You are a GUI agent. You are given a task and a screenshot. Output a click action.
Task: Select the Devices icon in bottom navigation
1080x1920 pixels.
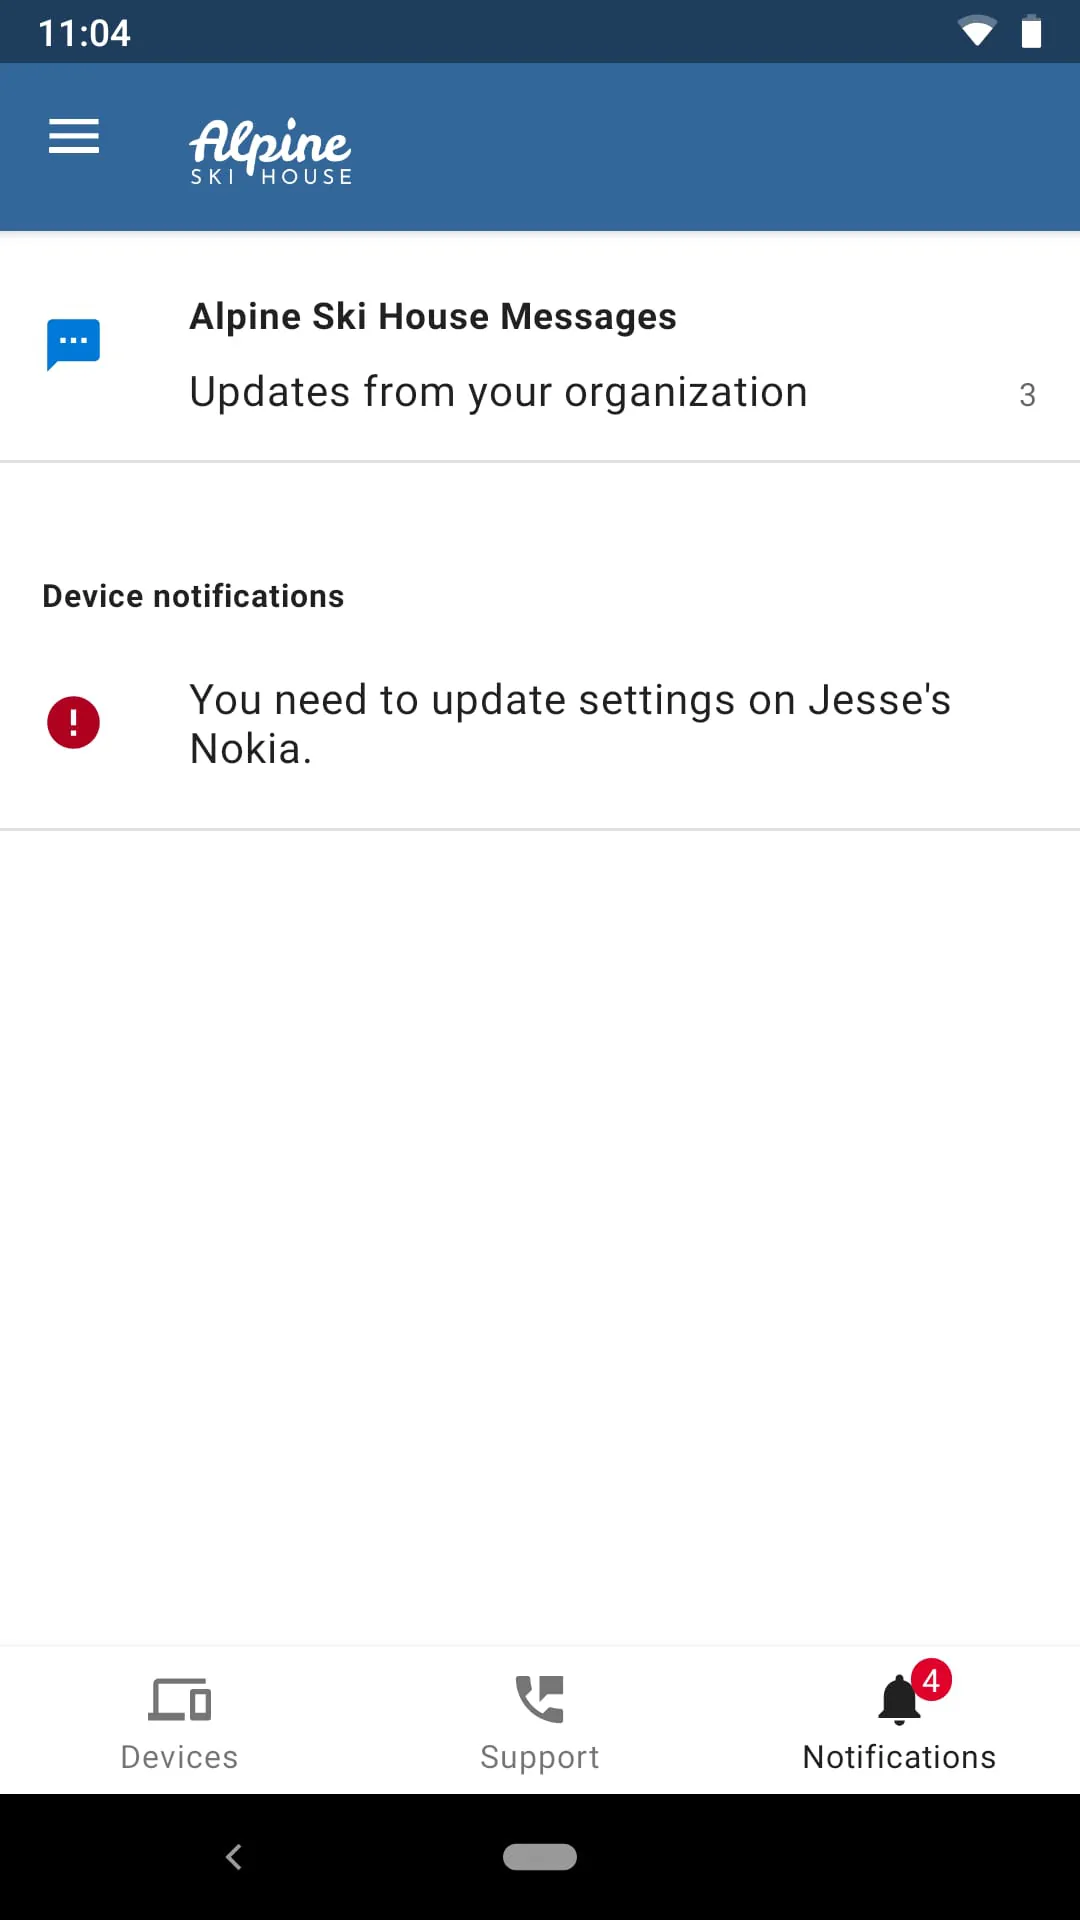tap(179, 1698)
